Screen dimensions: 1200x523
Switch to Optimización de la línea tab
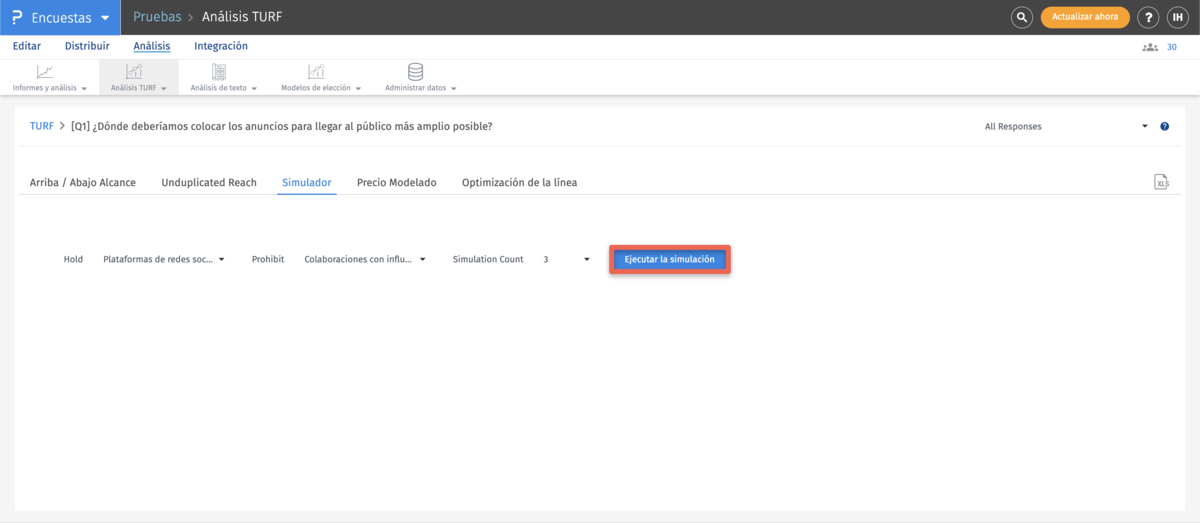point(519,183)
